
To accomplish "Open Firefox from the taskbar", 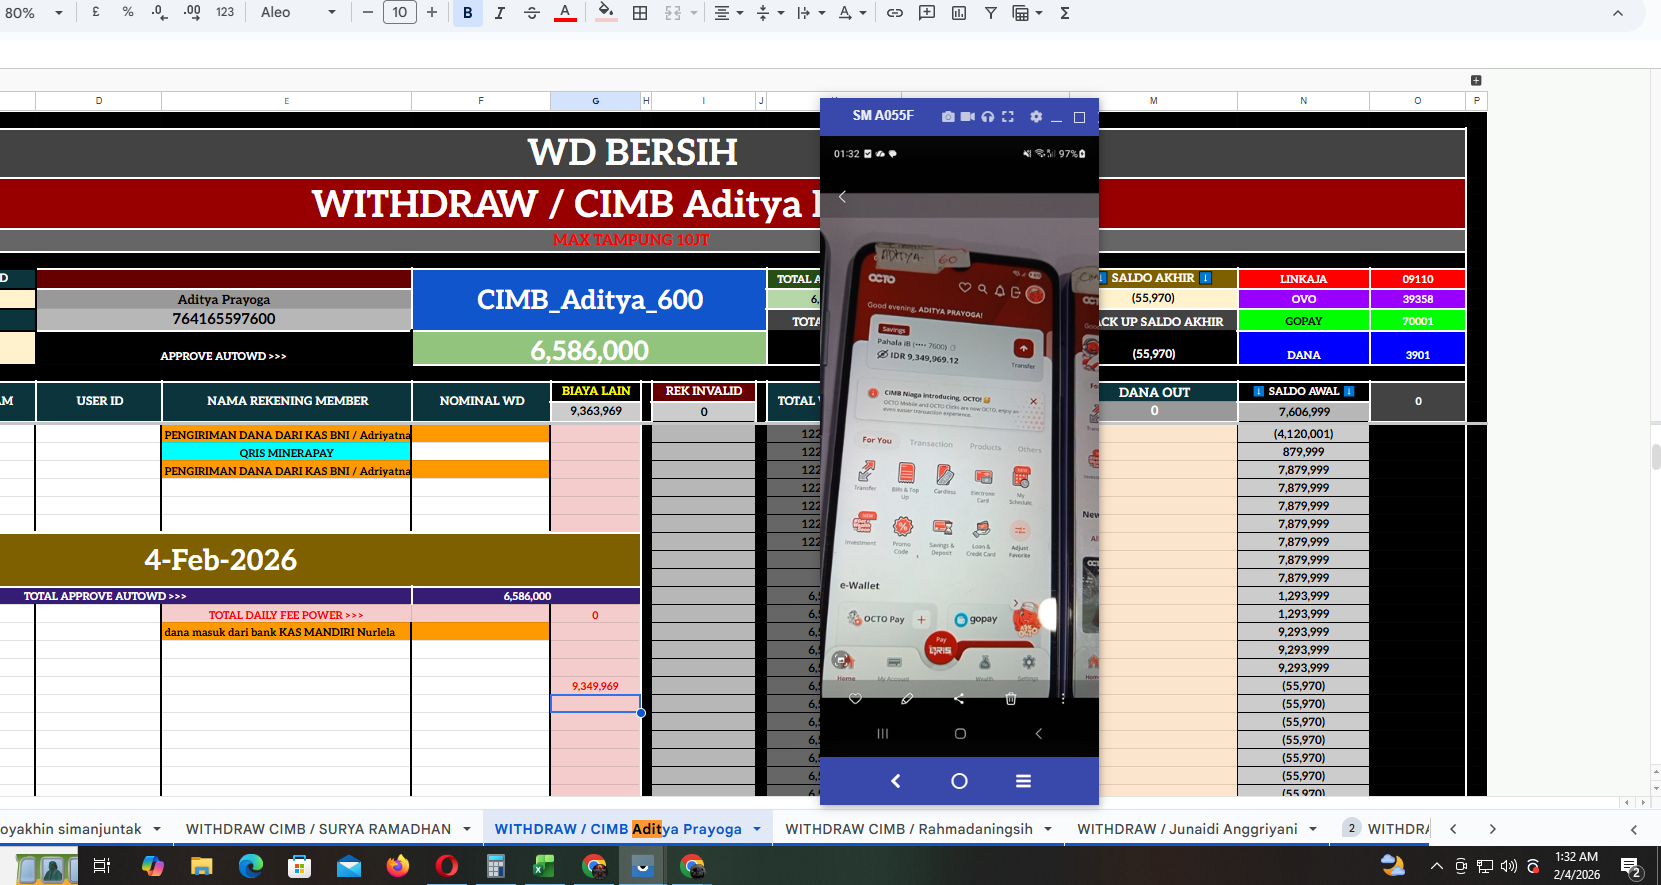I will point(398,866).
